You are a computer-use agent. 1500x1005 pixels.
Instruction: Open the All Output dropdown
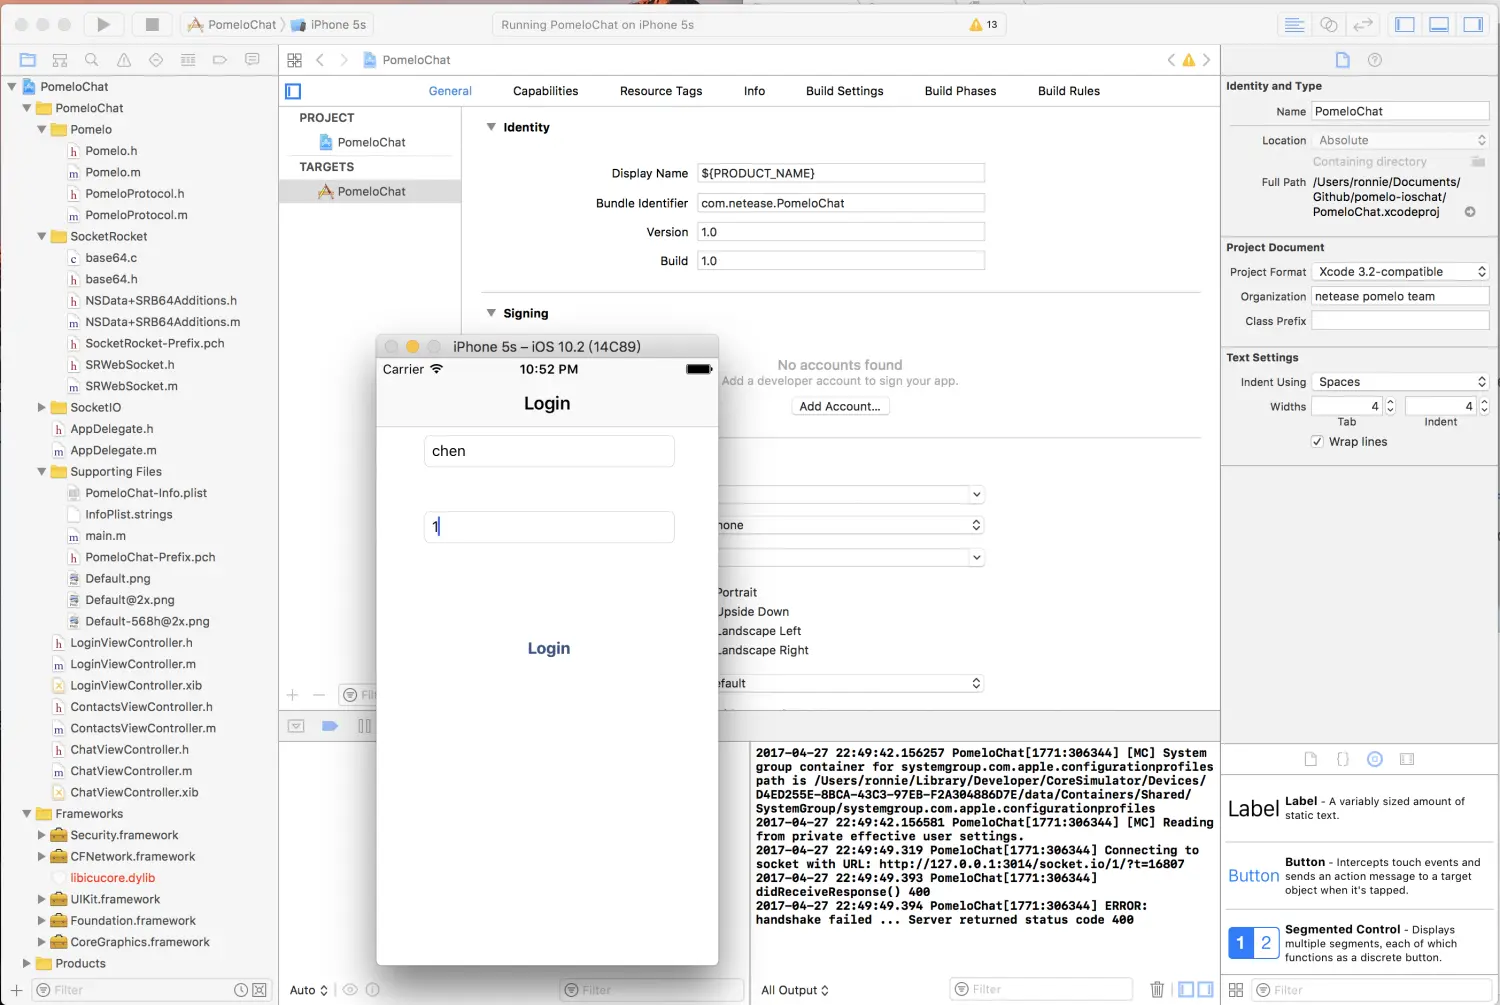click(x=795, y=990)
